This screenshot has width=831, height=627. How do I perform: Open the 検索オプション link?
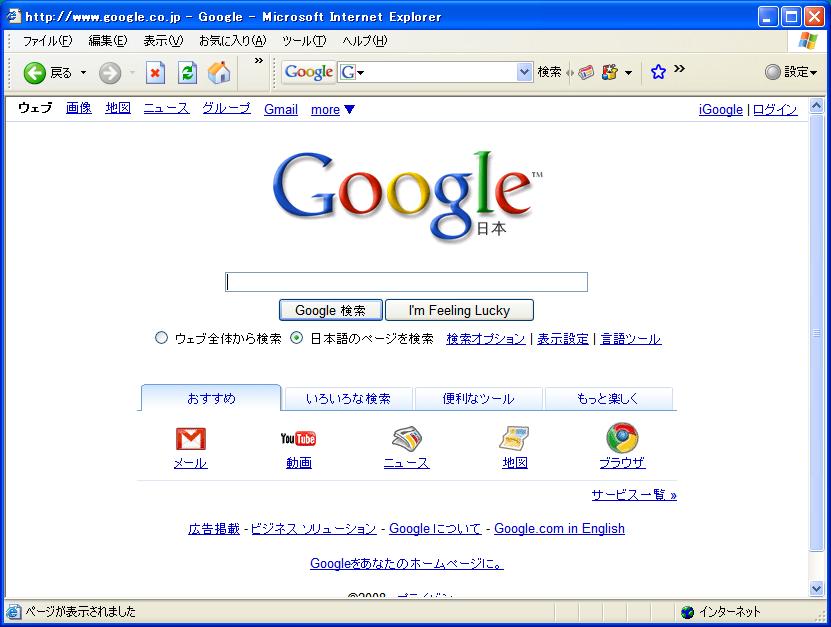coord(485,339)
